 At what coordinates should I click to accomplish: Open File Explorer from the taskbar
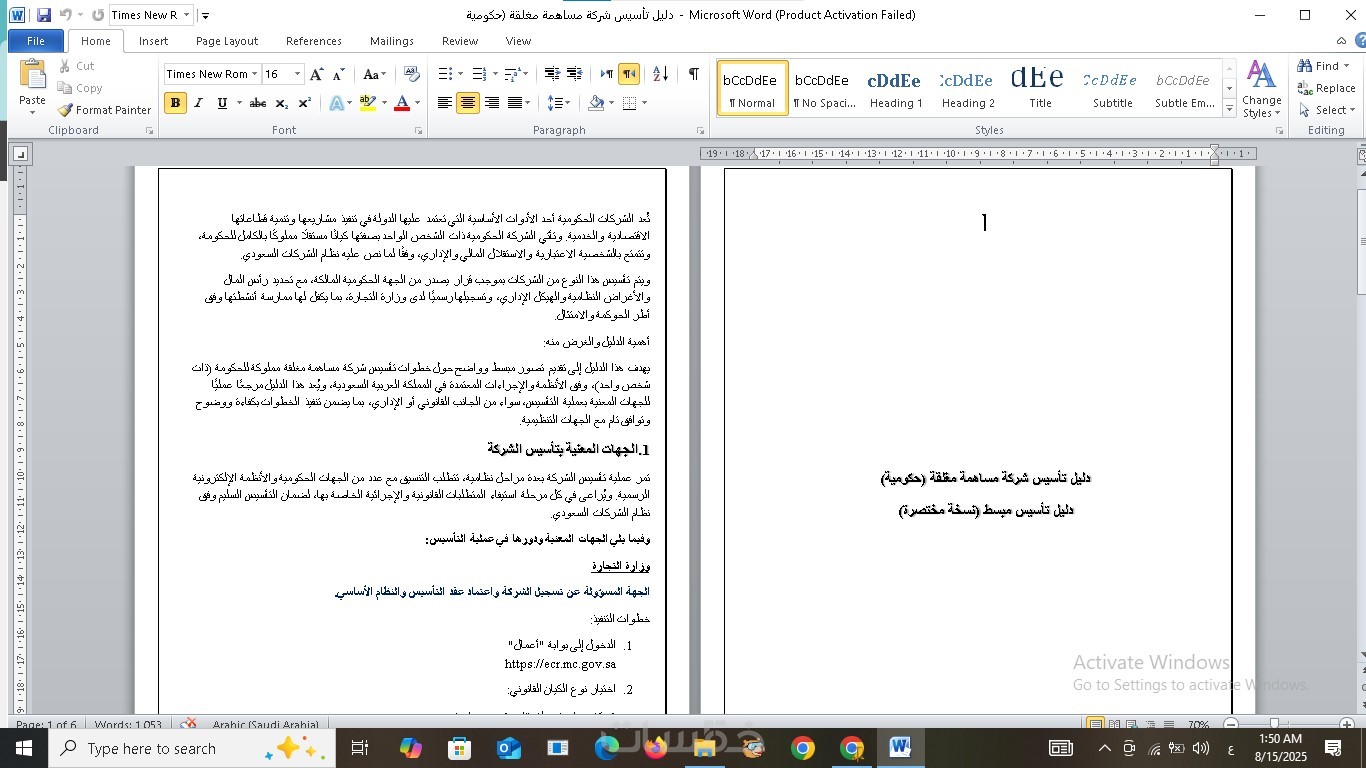pos(705,748)
